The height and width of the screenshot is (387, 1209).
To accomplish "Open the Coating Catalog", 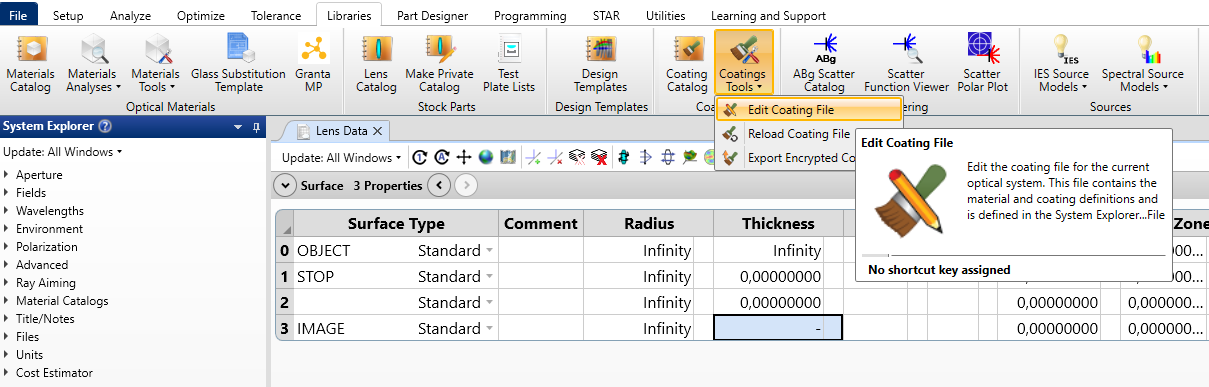I will point(687,65).
